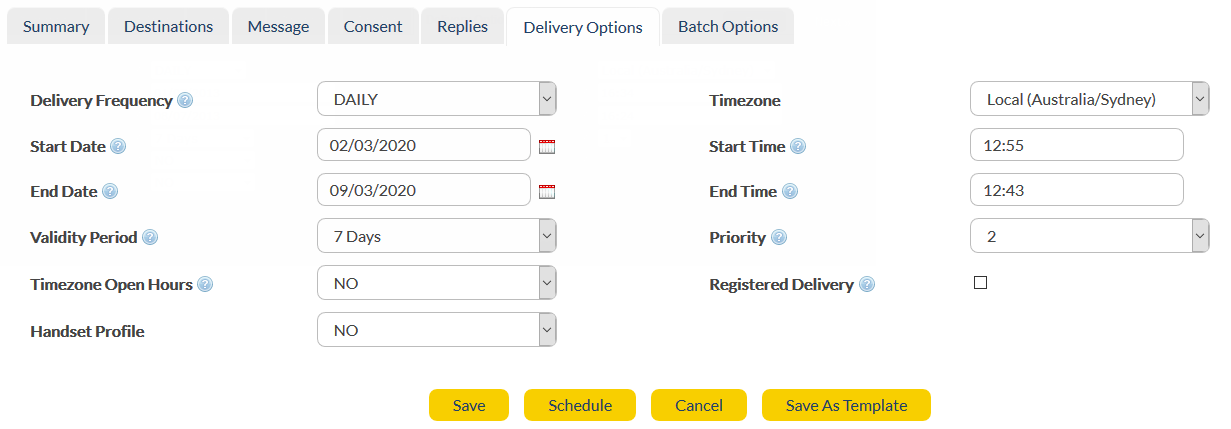The image size is (1231, 429).
Task: Click help icon beside Registered Delivery
Action: [x=867, y=284]
